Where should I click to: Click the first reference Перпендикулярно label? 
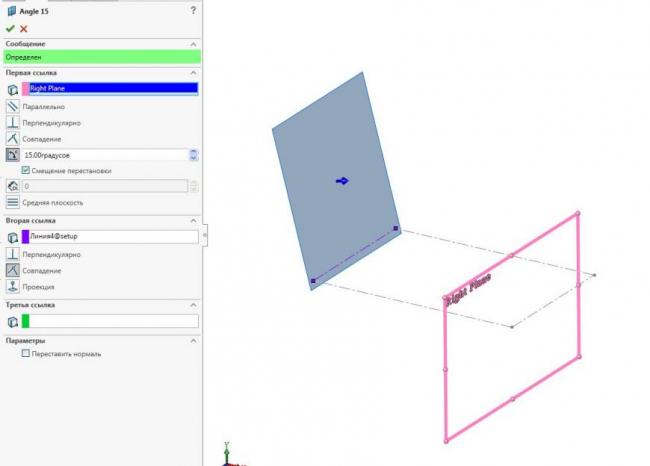(52, 123)
